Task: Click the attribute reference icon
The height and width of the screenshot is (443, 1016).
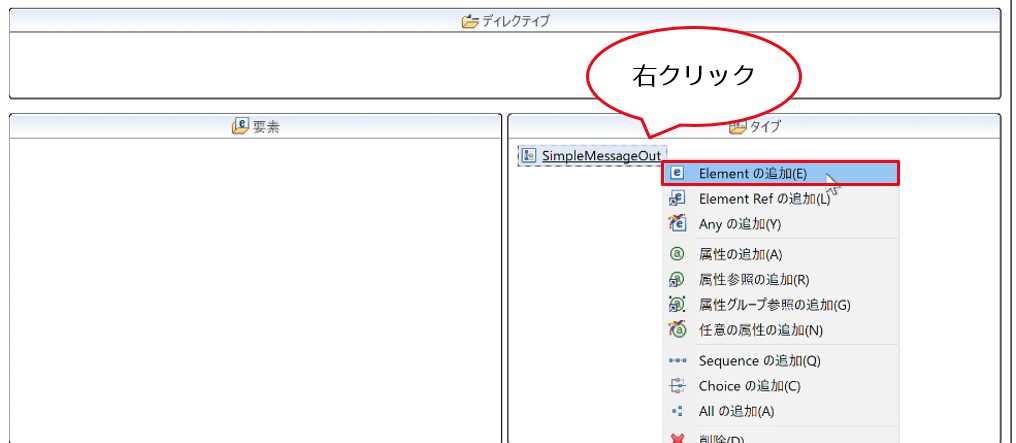Action: pos(676,280)
